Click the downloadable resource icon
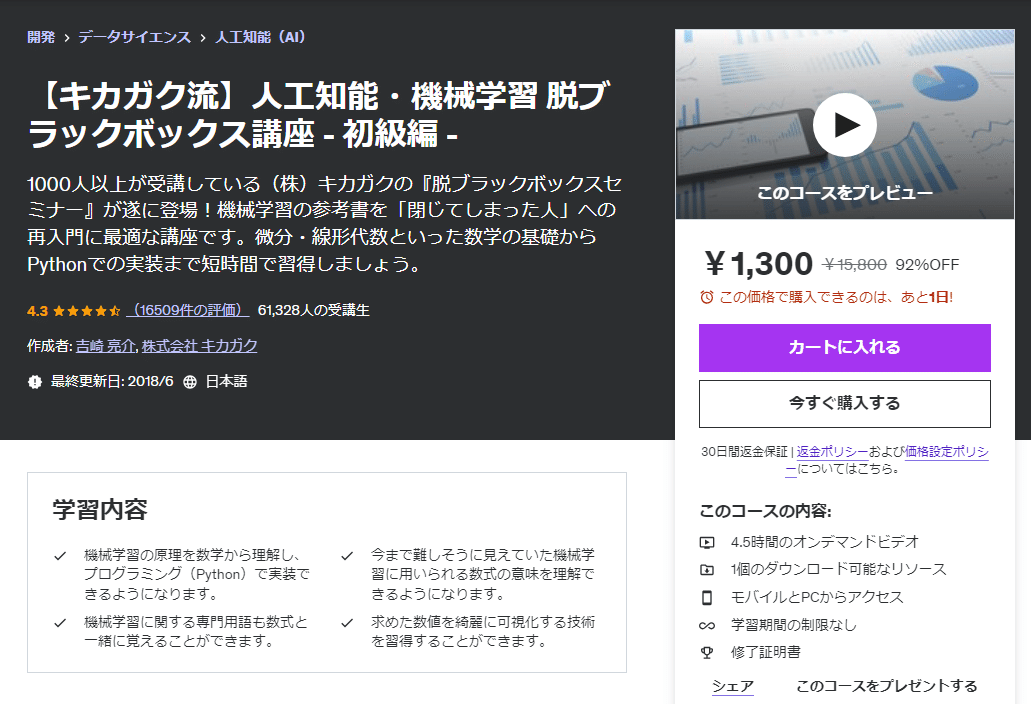This screenshot has width=1031, height=704. tap(707, 570)
